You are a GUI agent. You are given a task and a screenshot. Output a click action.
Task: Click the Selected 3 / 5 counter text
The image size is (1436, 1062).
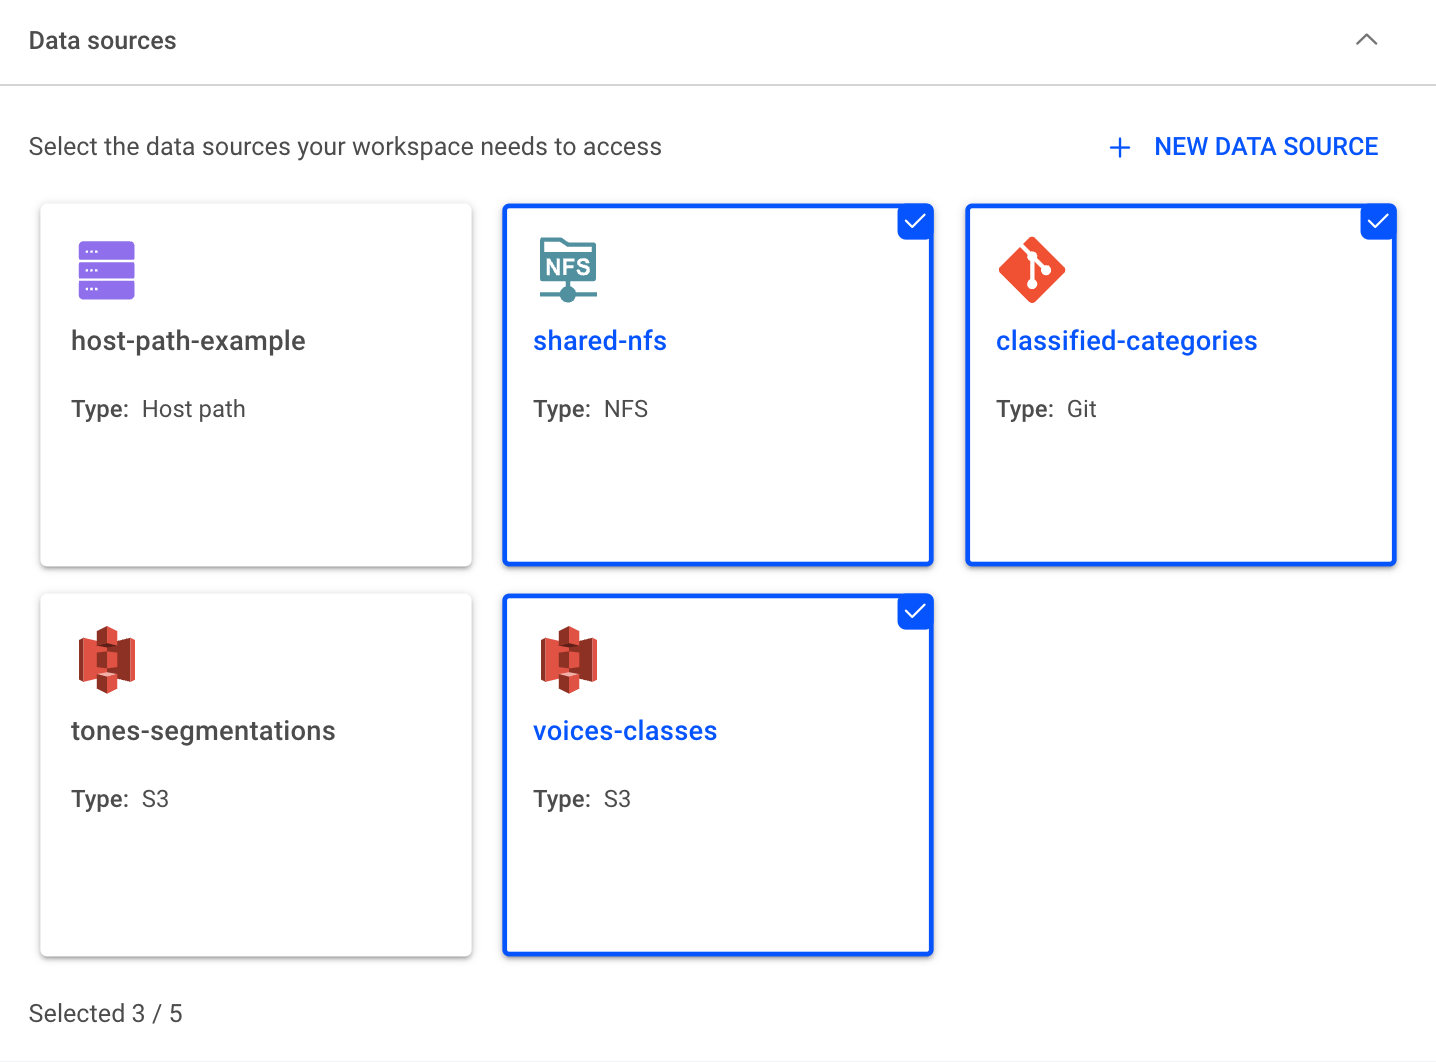[106, 1014]
